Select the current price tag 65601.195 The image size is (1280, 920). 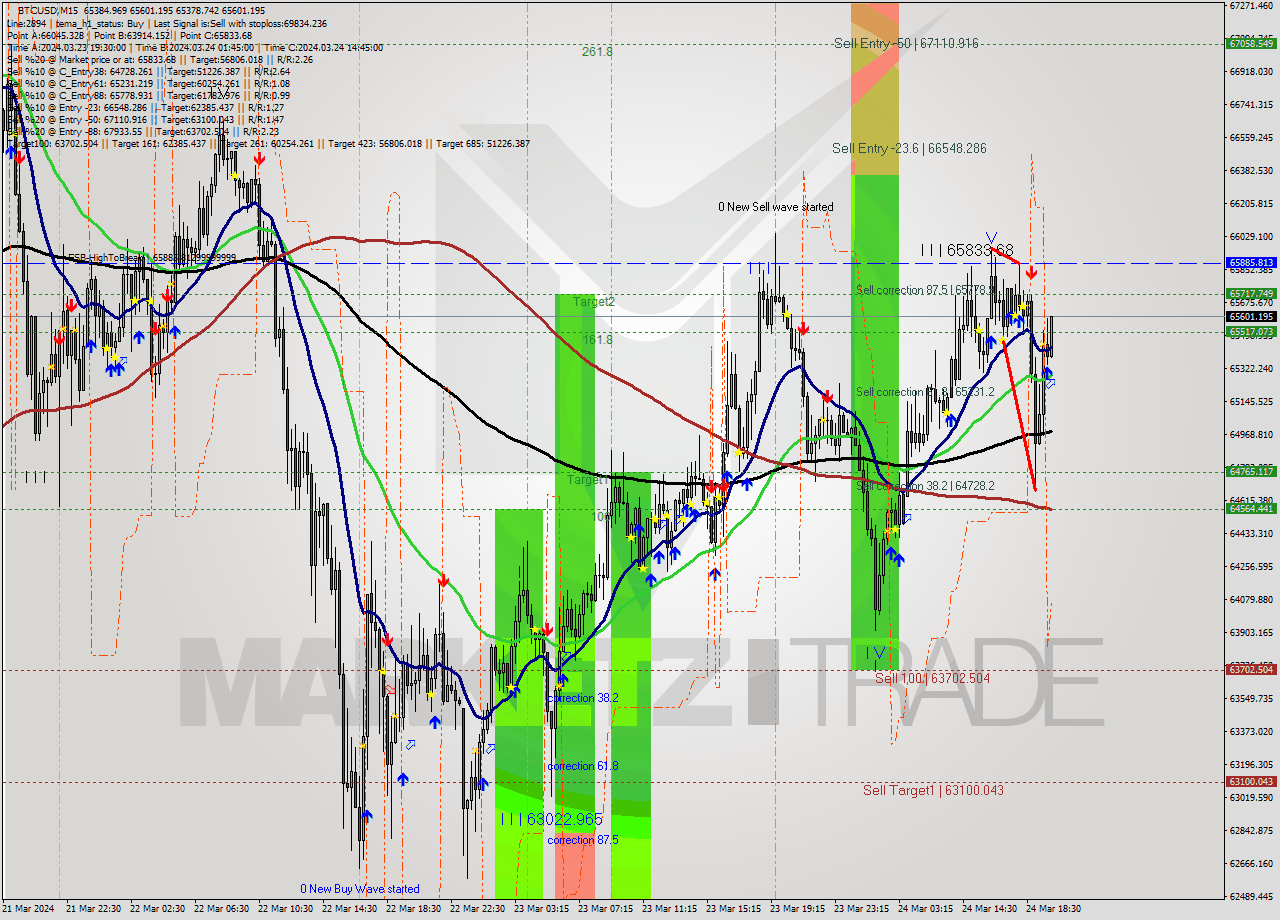click(x=1251, y=317)
